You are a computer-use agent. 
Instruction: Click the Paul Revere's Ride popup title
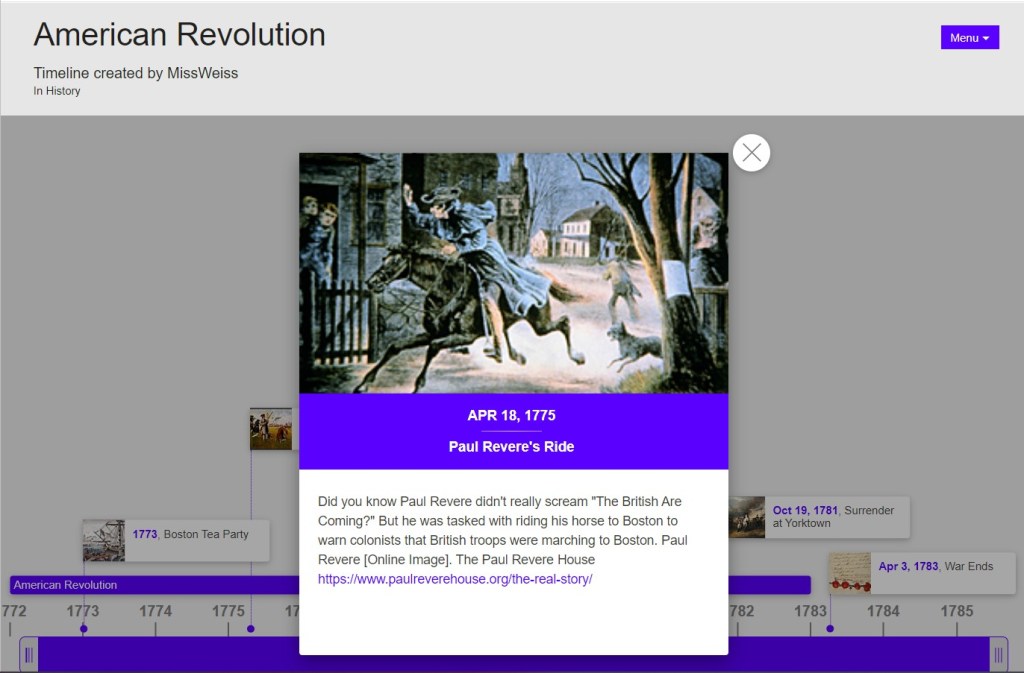tap(511, 447)
